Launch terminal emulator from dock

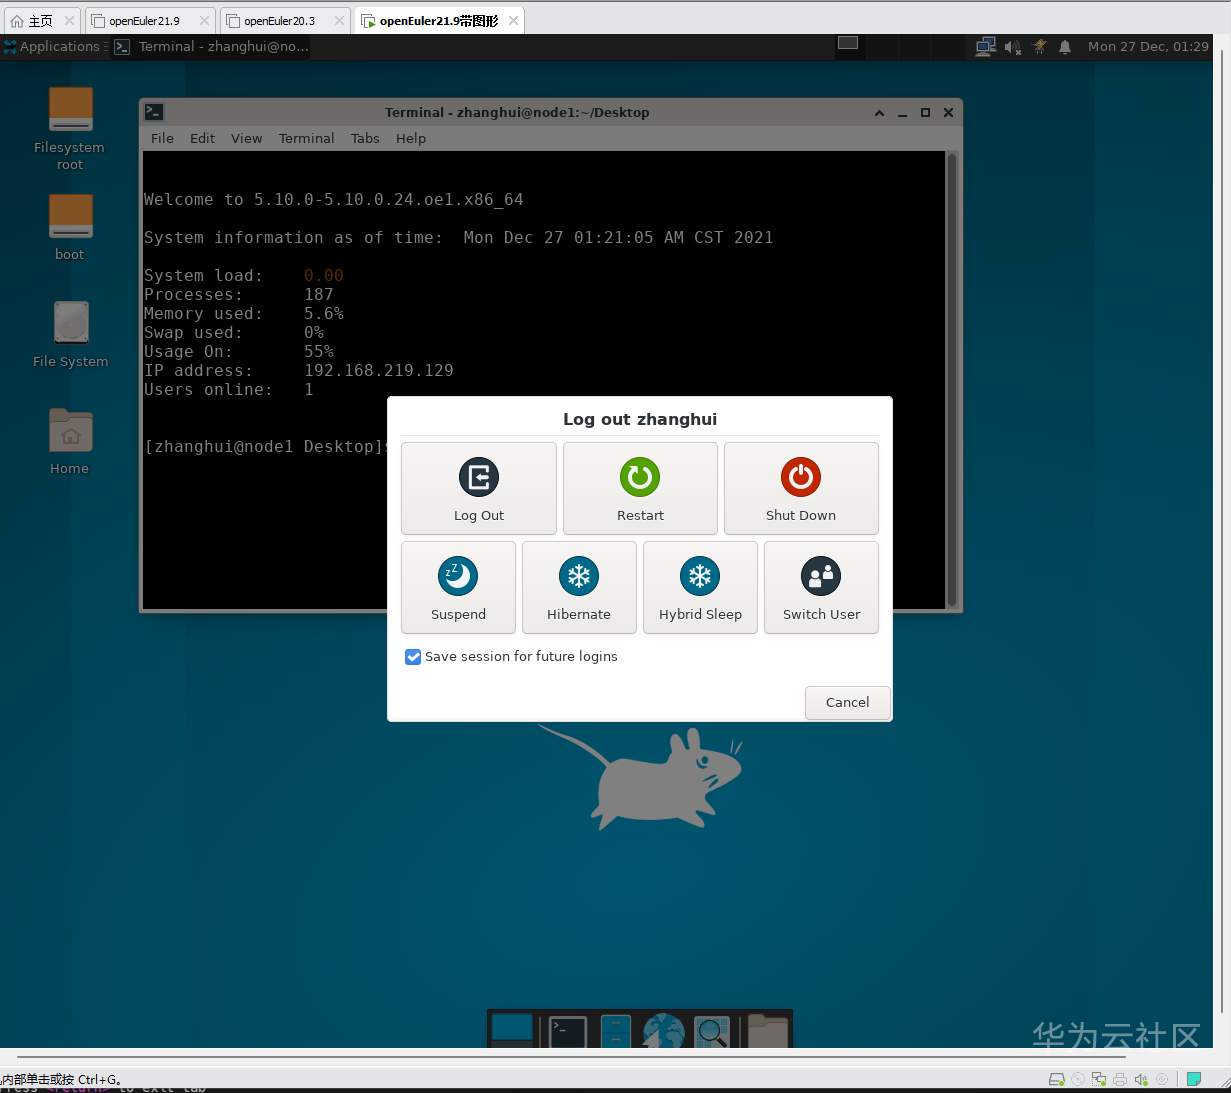pos(567,1031)
